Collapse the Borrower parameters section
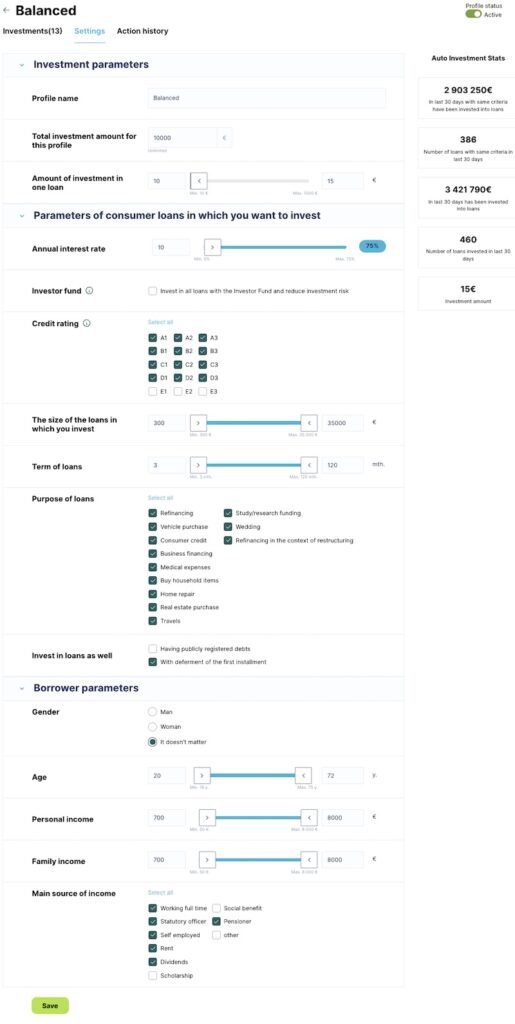515x1024 pixels. pyautogui.click(x=22, y=688)
